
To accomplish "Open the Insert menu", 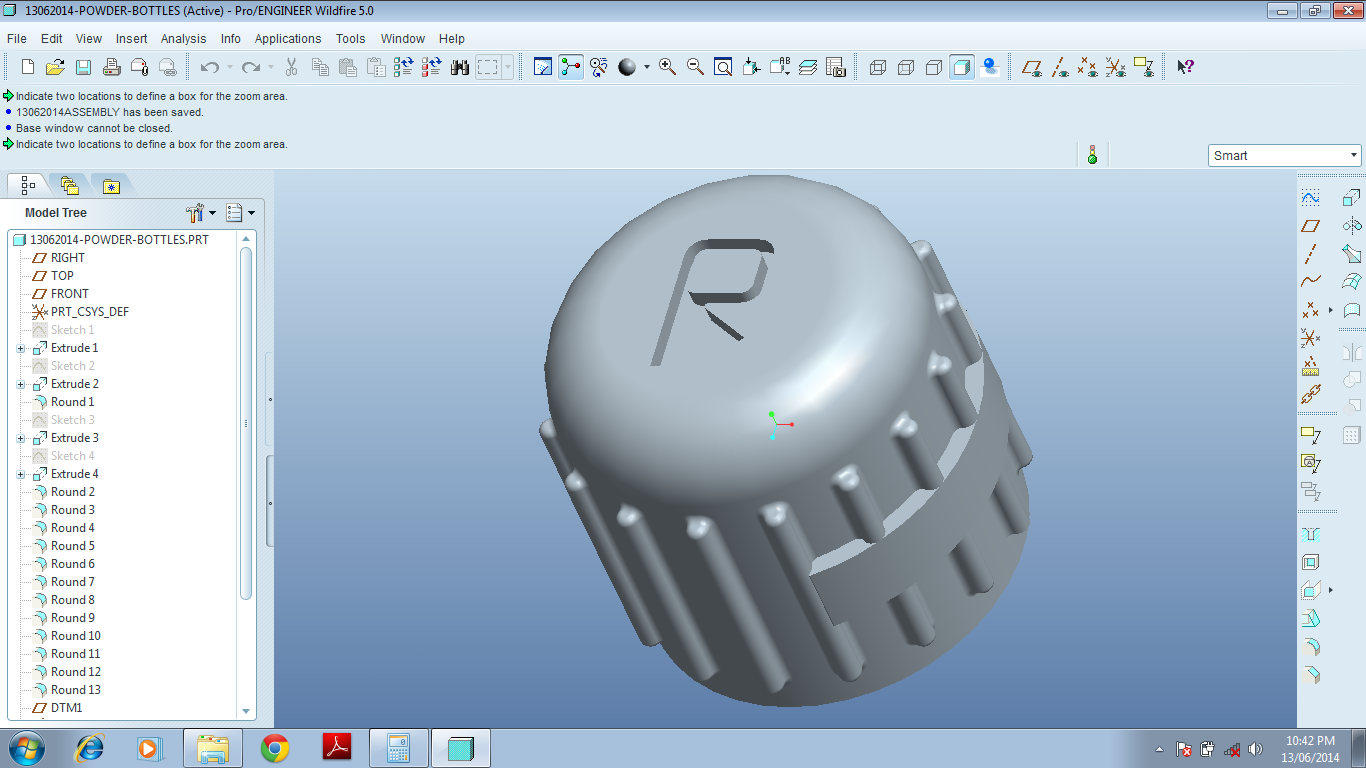I will pos(131,39).
